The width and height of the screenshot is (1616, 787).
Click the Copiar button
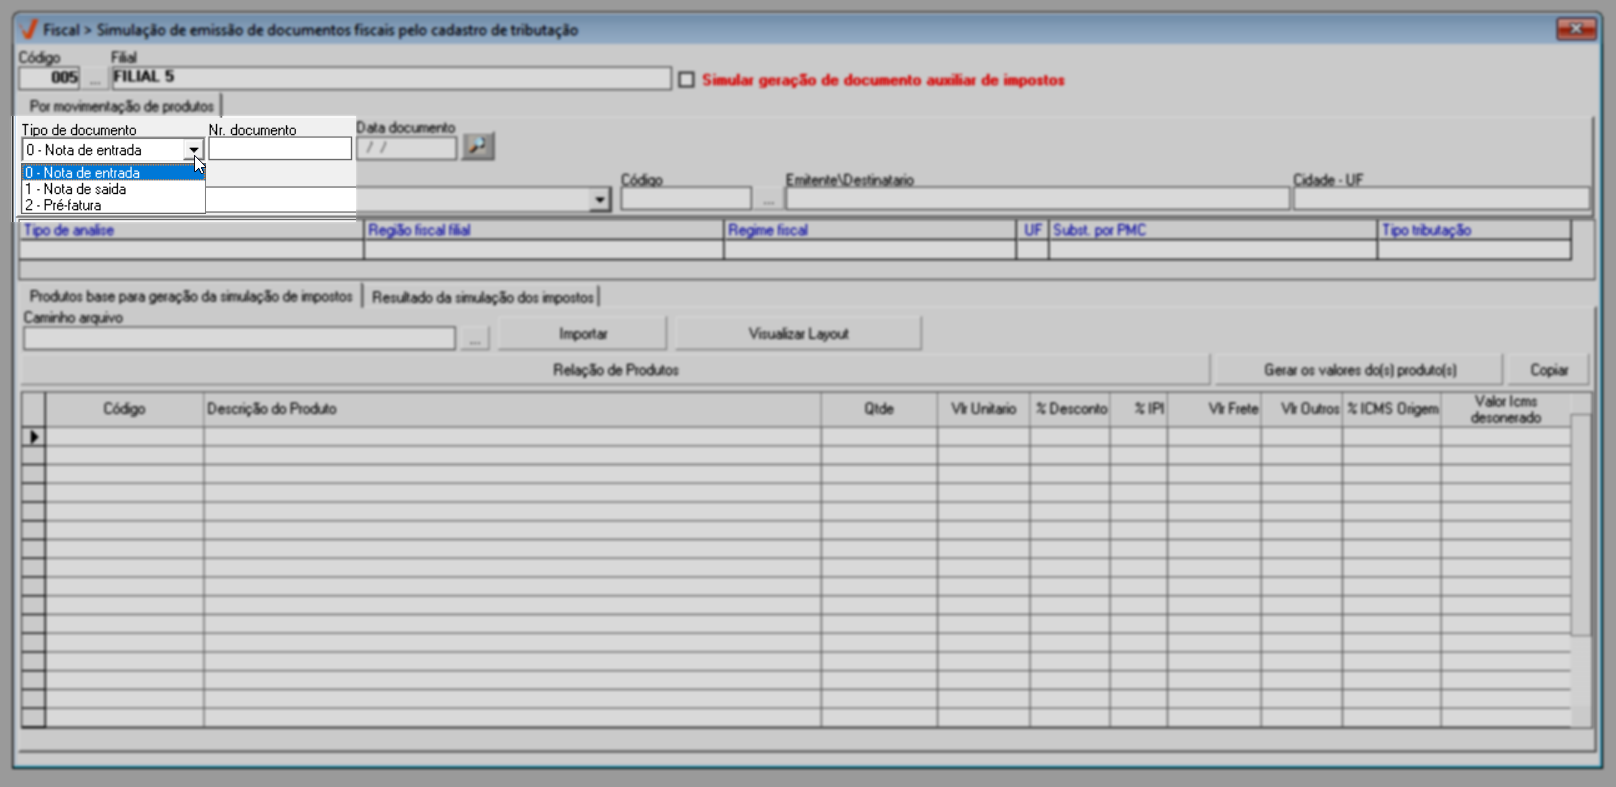point(1549,370)
